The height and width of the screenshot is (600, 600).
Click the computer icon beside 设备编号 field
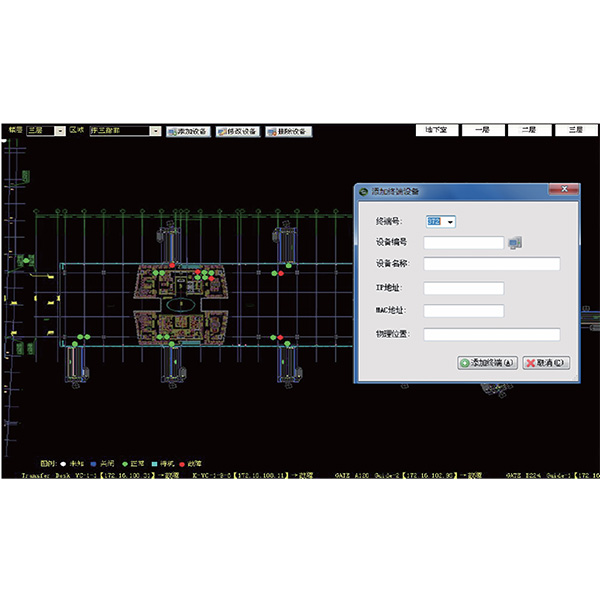[x=515, y=242]
